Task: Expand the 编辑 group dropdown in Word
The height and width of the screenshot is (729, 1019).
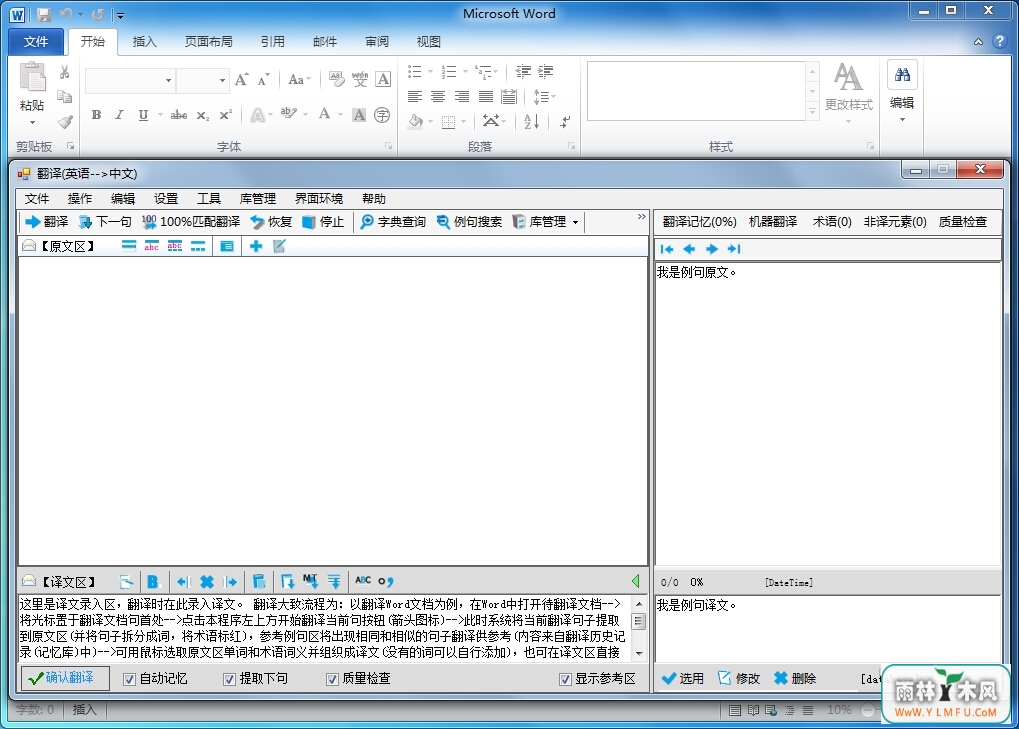Action: pyautogui.click(x=902, y=120)
